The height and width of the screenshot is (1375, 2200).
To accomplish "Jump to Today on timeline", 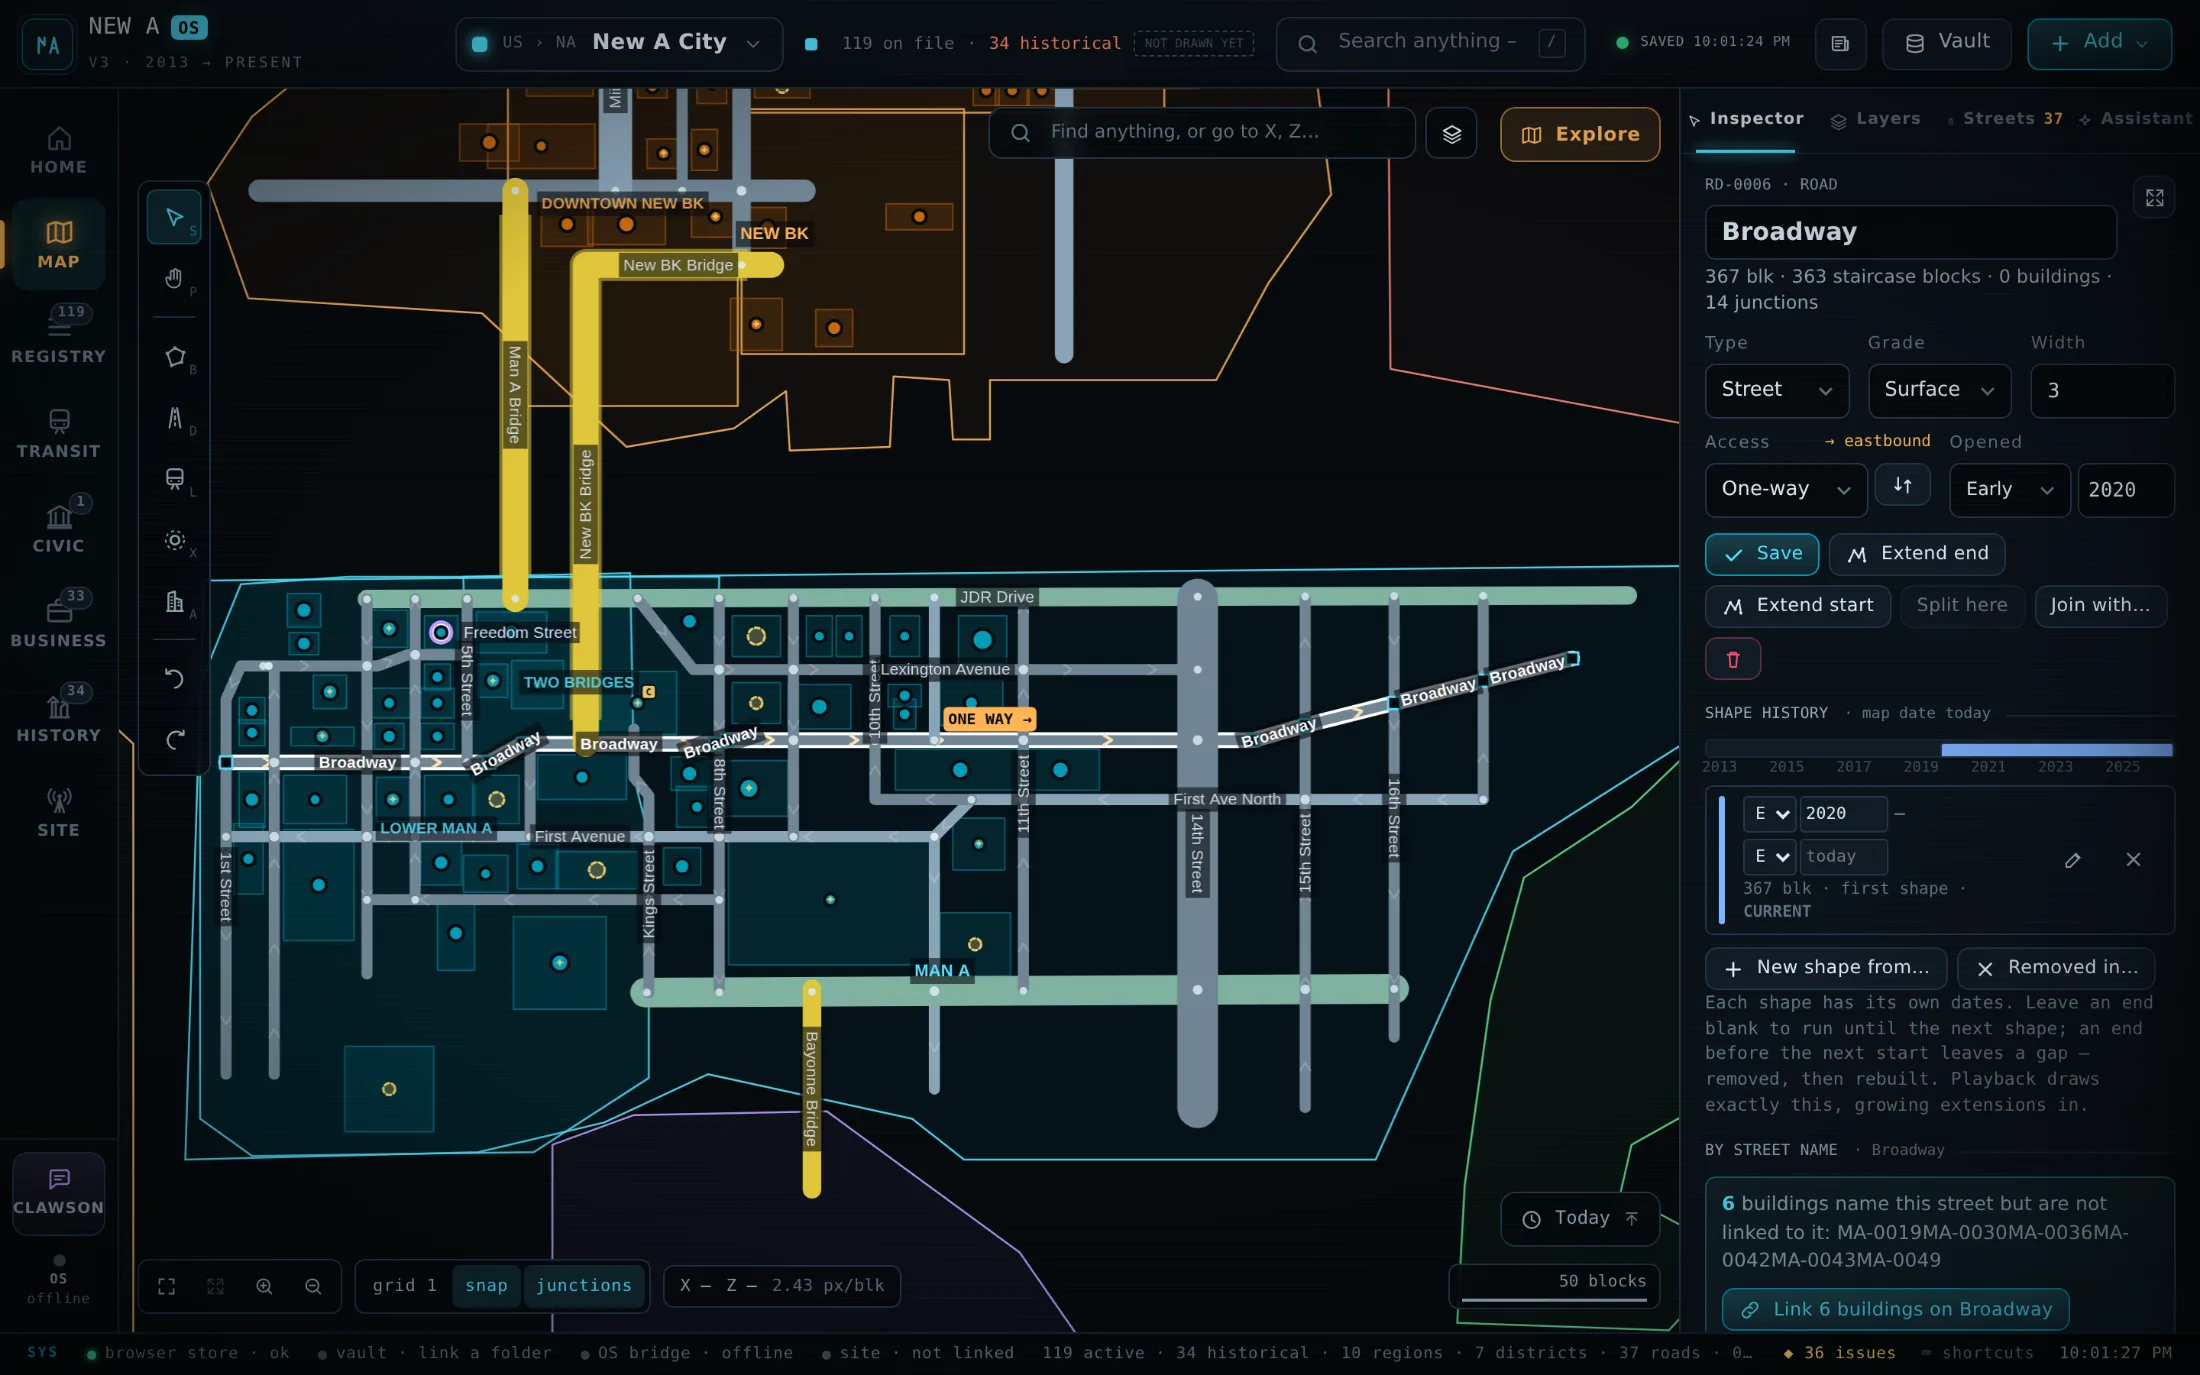I will tap(1580, 1219).
